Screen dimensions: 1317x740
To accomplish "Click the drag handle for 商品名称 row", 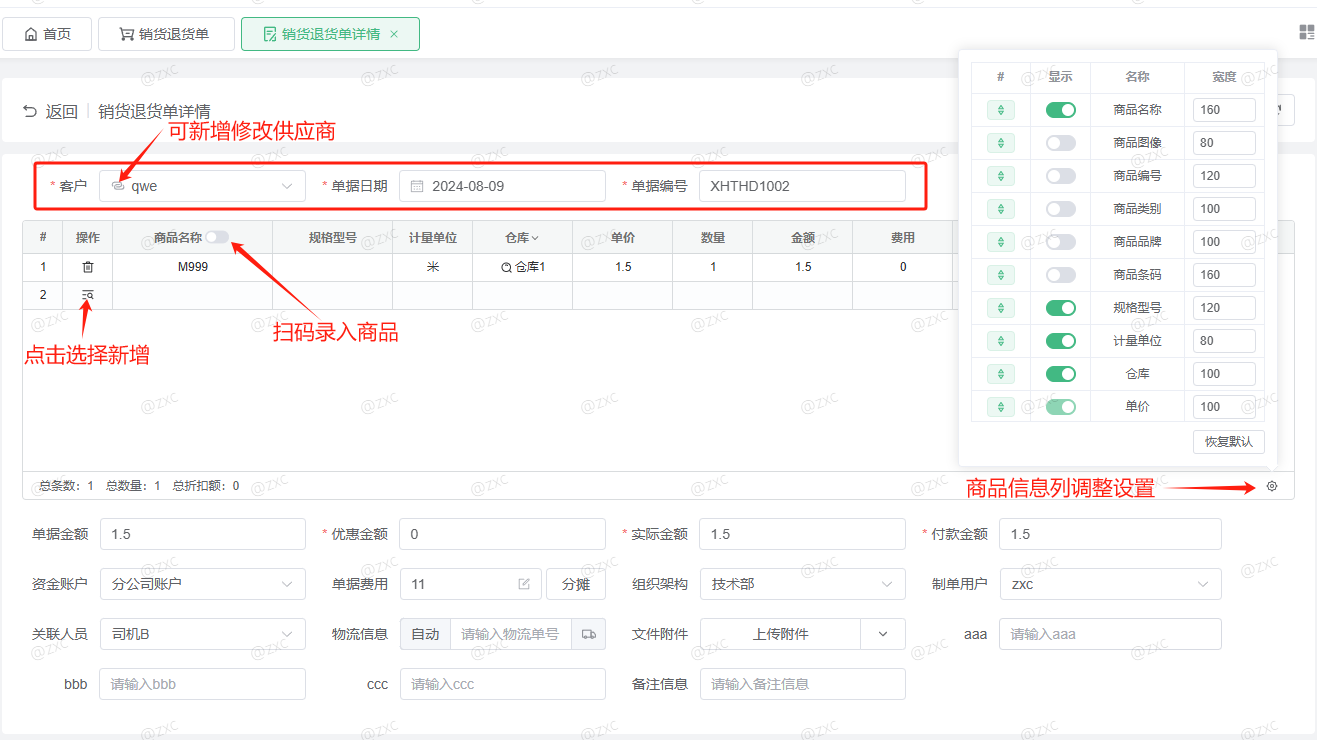I will click(1000, 110).
